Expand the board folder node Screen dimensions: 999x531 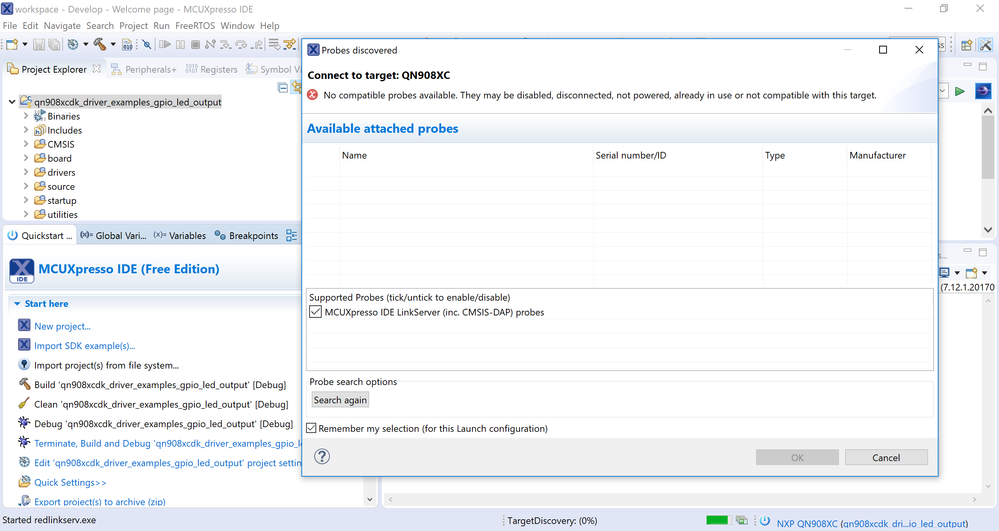(26, 158)
